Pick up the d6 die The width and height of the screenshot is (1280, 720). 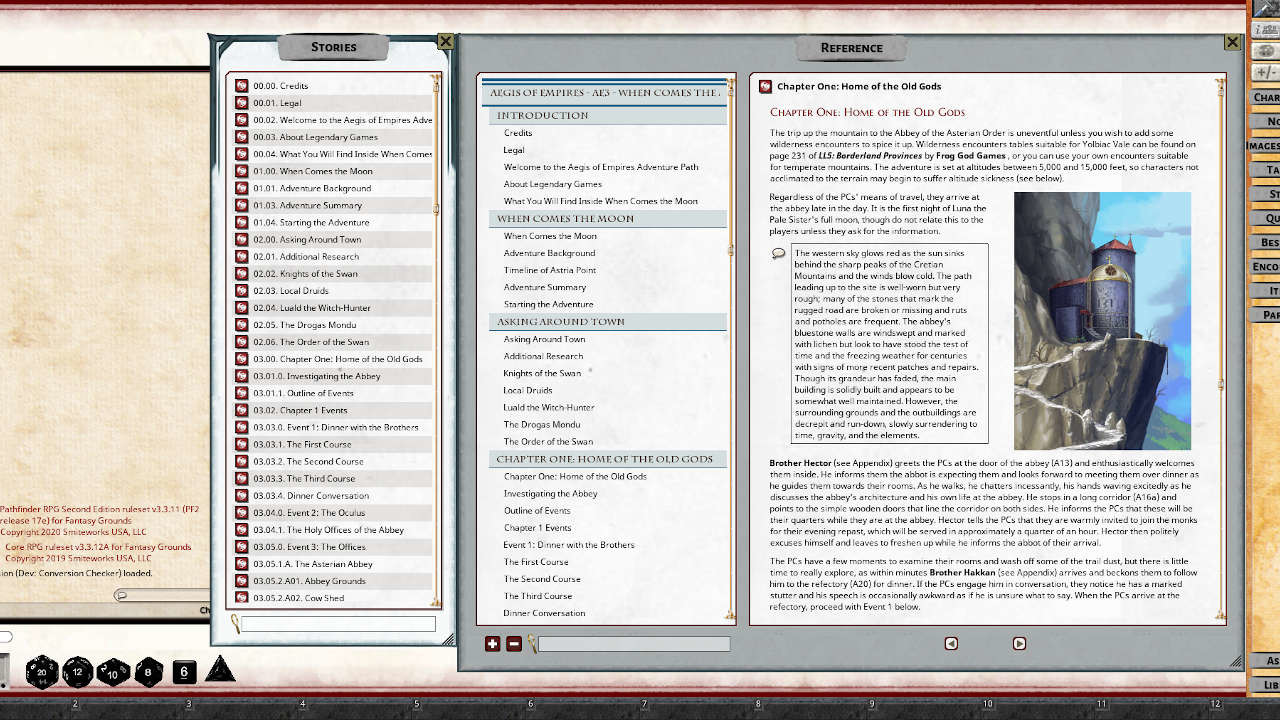coord(185,672)
